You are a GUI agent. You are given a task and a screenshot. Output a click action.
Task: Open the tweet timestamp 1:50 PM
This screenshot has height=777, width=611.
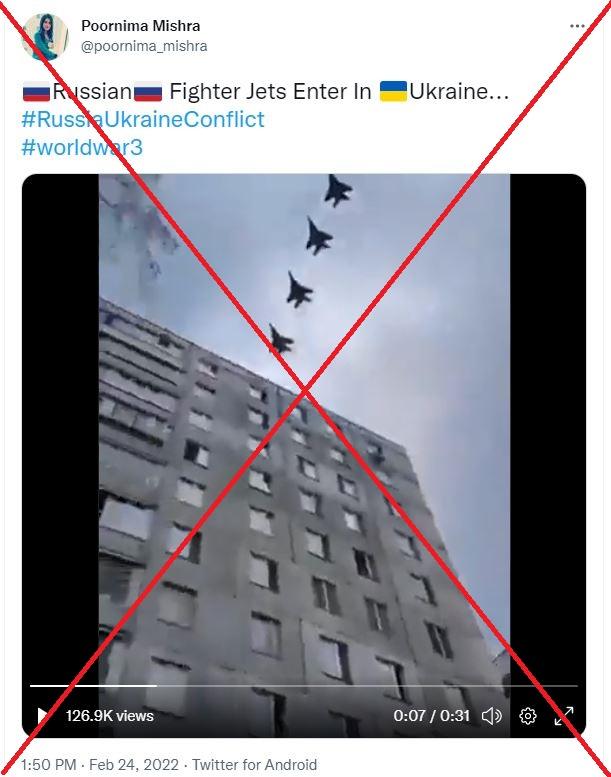point(49,764)
